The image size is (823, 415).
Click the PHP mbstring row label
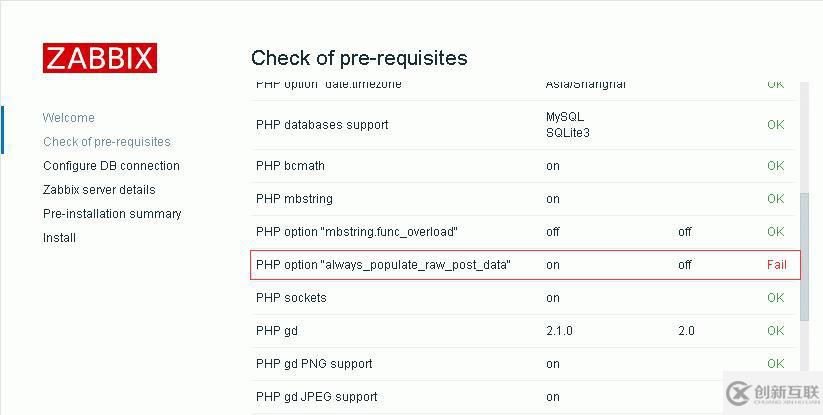[x=294, y=199]
